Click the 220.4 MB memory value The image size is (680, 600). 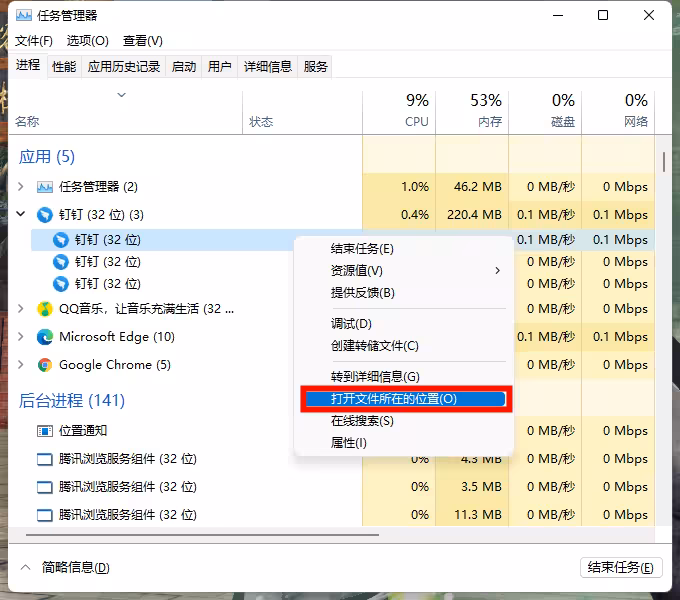474,215
